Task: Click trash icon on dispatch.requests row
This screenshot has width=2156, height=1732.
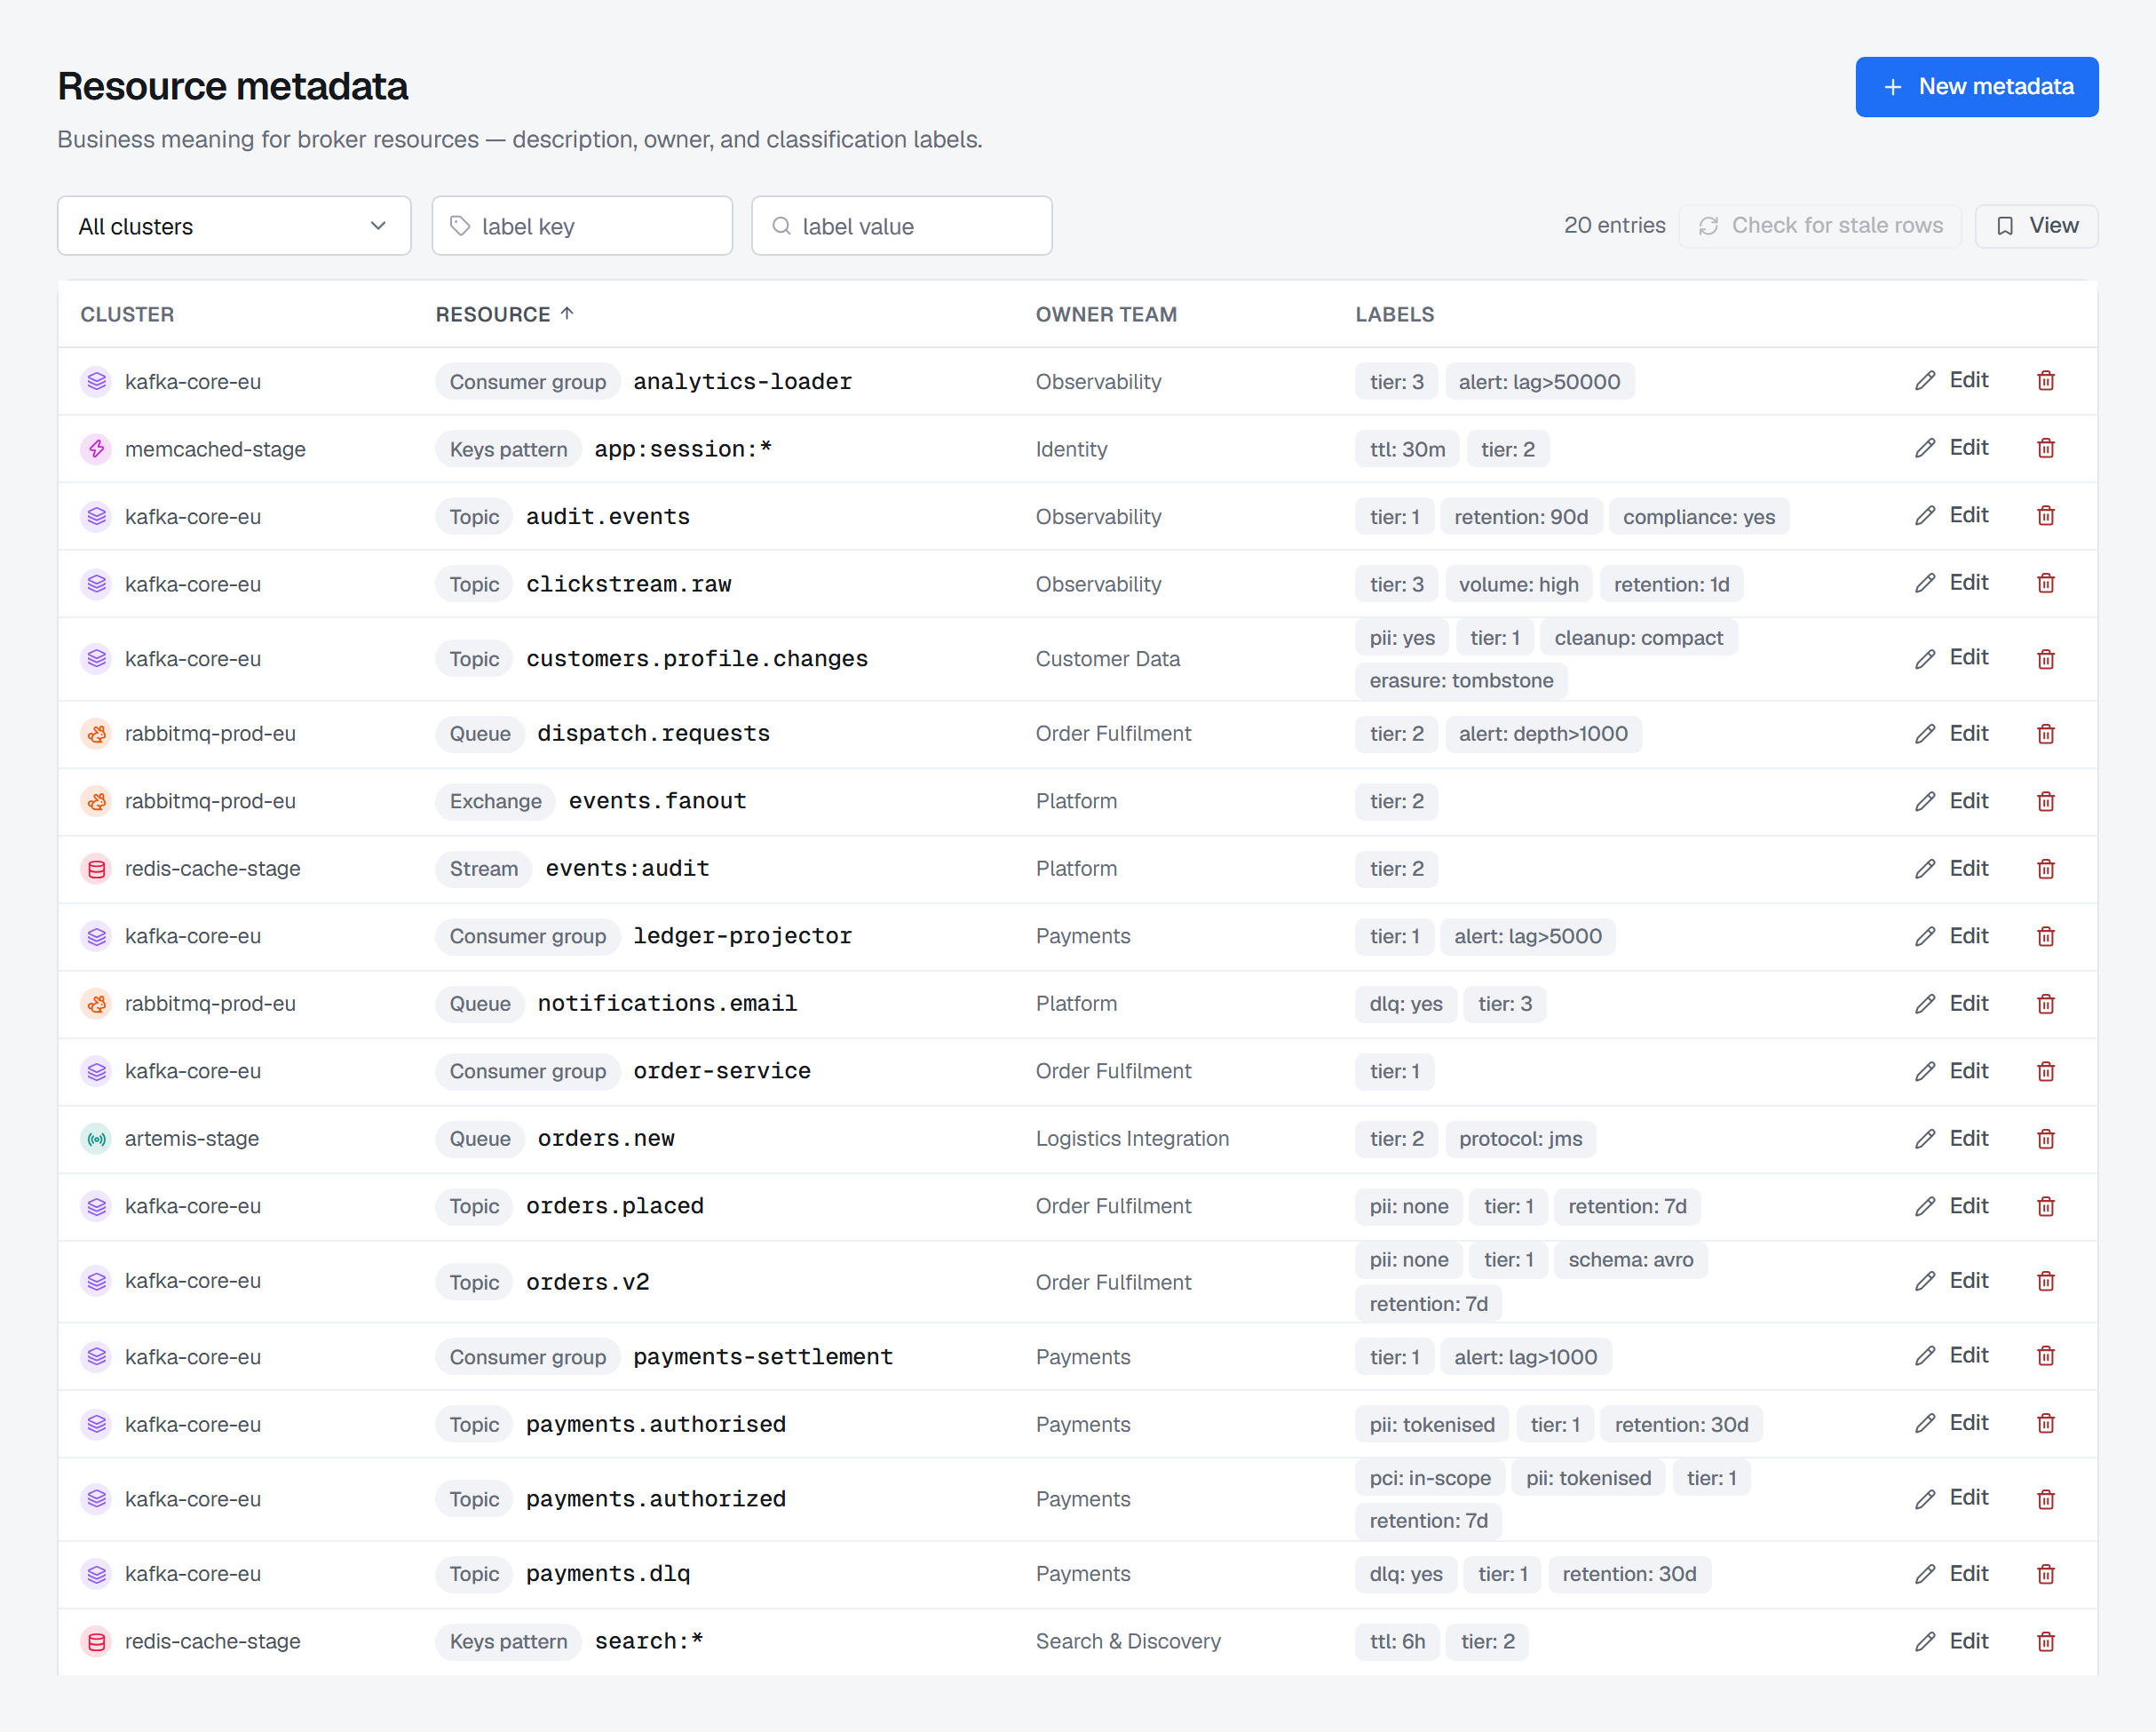Action: [2045, 734]
